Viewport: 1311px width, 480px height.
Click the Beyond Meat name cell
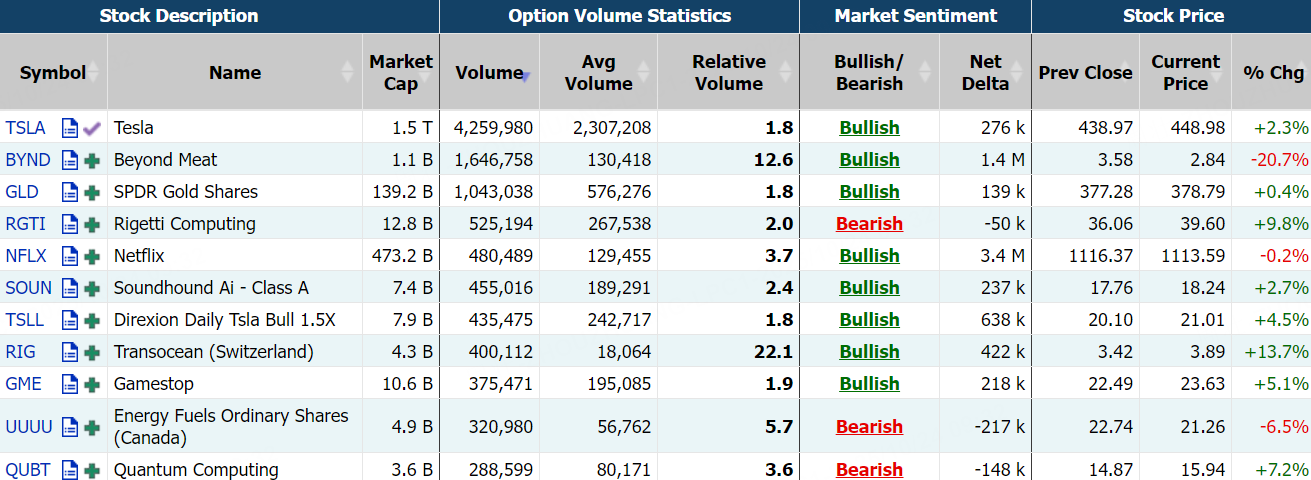click(166, 160)
